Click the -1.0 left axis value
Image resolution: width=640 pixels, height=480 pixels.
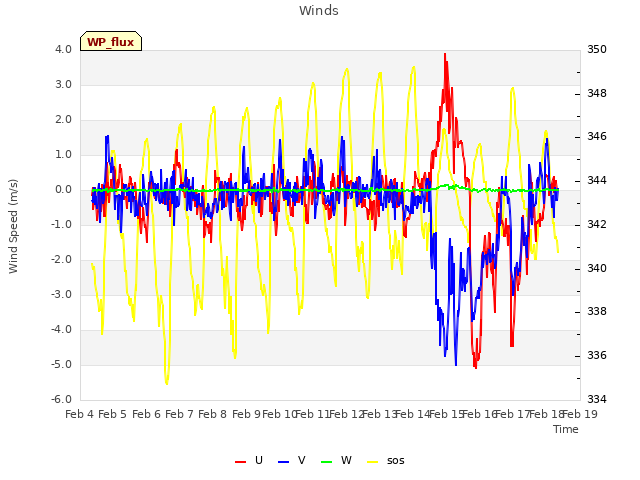tap(61, 224)
